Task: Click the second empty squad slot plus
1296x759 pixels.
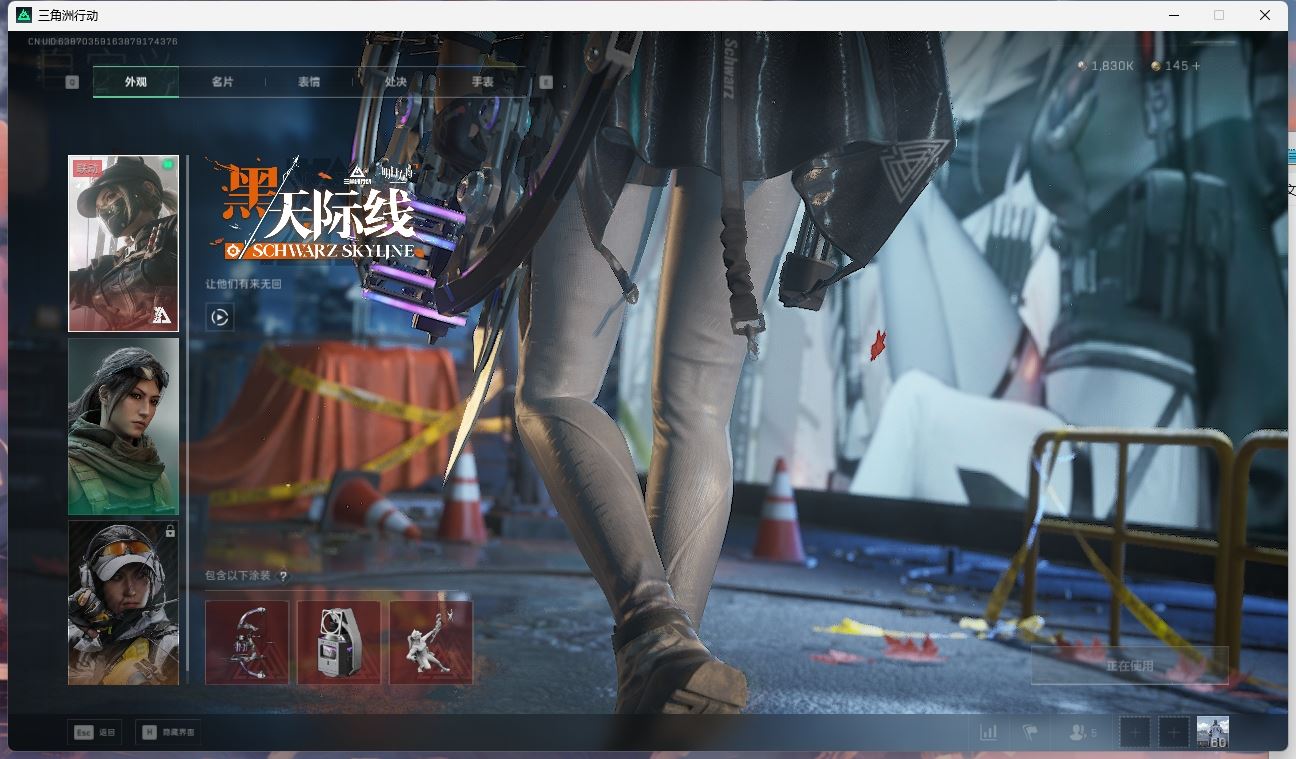Action: pos(1173,732)
